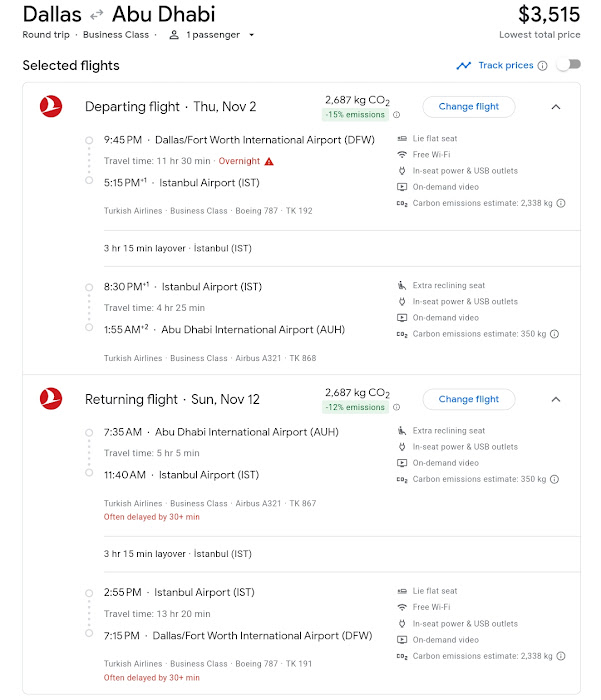Screen dimensions: 601x700
Task: Click the Lie flat seat icon for TK 192
Action: tap(402, 139)
